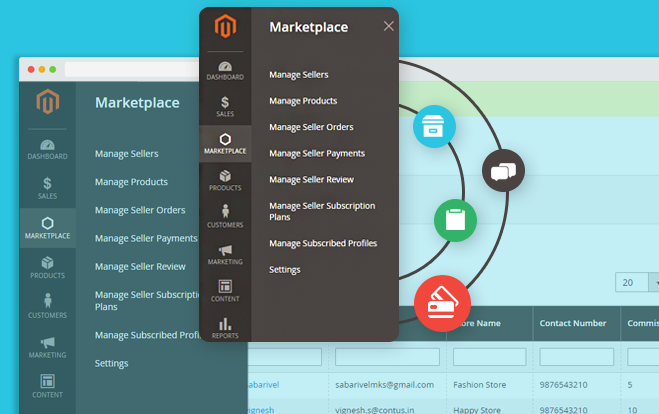Click the yellow macOS minimize dot
This screenshot has width=659, height=414.
(x=42, y=69)
